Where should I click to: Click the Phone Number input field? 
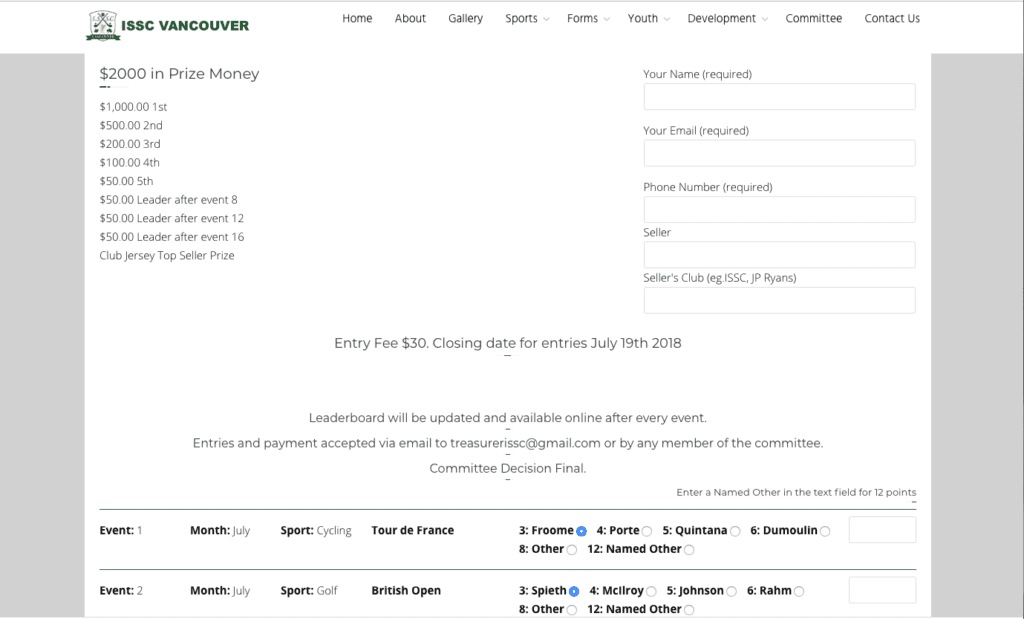click(779, 210)
